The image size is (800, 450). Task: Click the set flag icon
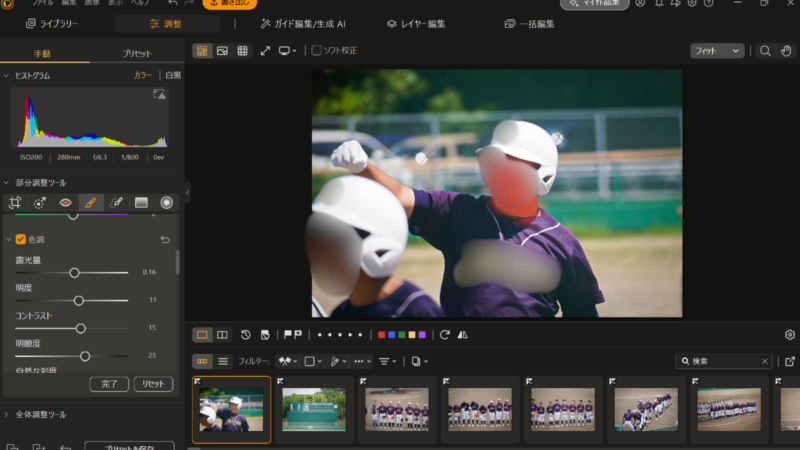click(288, 335)
